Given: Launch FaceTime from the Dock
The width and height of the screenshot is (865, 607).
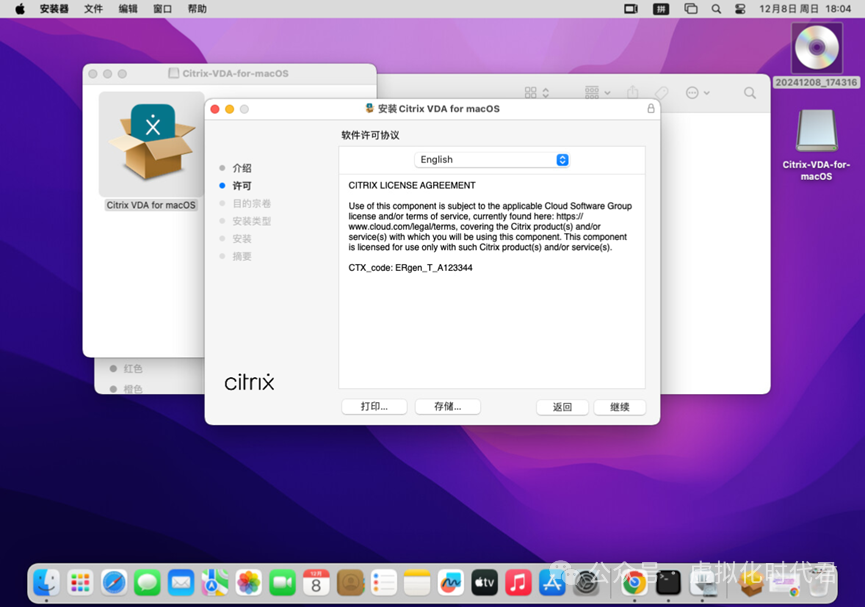Looking at the screenshot, I should [282, 583].
